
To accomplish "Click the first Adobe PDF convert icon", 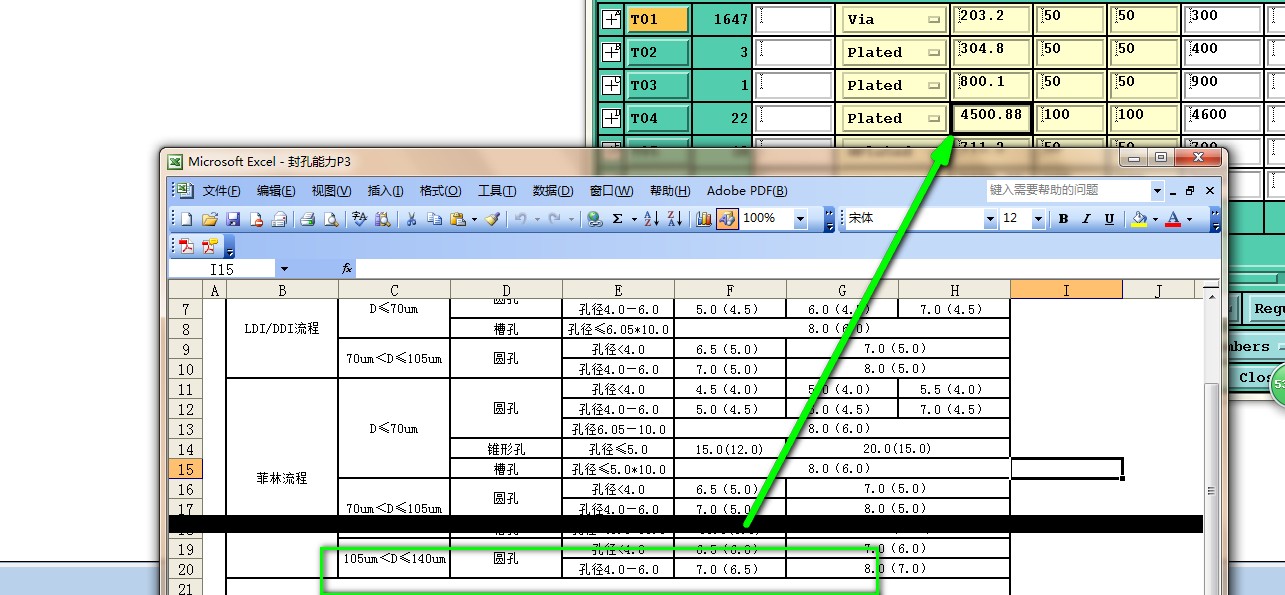I will pos(187,246).
